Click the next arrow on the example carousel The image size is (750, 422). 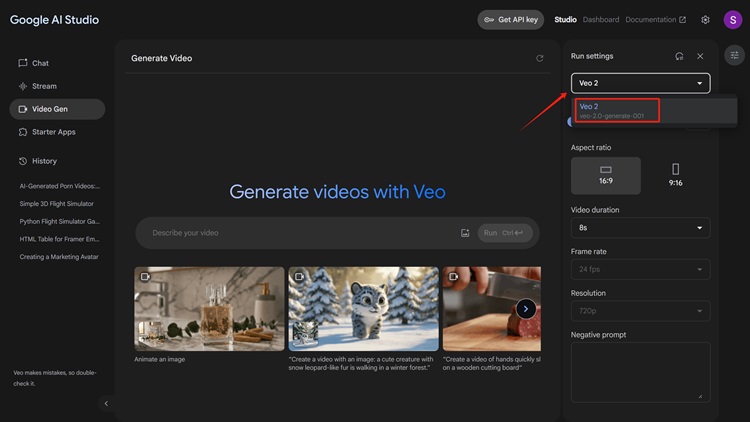(x=526, y=309)
